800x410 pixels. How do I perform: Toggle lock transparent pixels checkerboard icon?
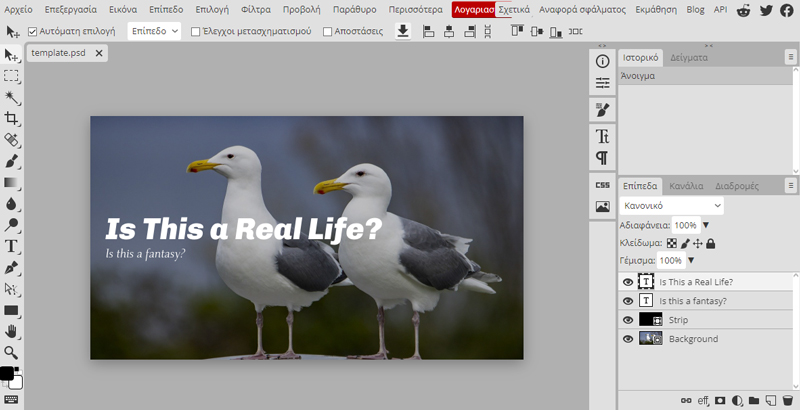click(672, 243)
